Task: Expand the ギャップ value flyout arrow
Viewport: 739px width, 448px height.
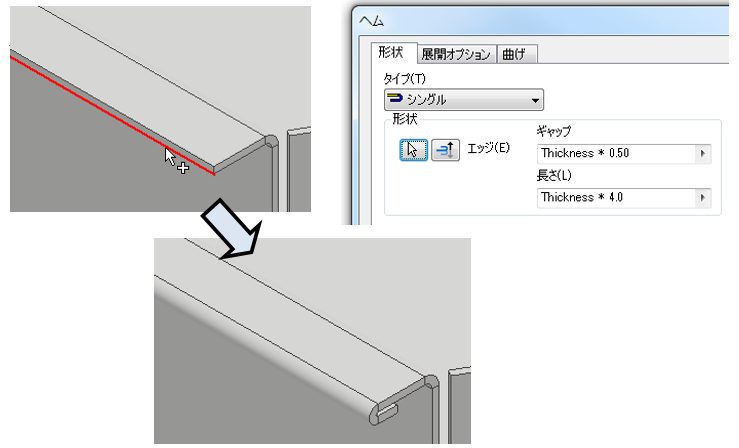Action: (703, 154)
